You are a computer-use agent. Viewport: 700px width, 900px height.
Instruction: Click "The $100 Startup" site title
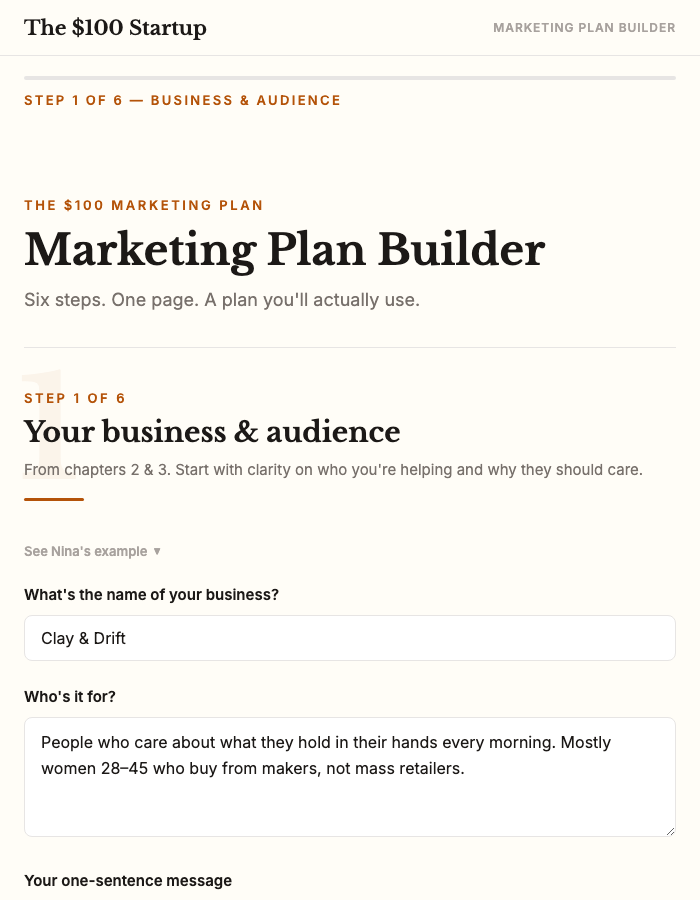[x=115, y=28]
